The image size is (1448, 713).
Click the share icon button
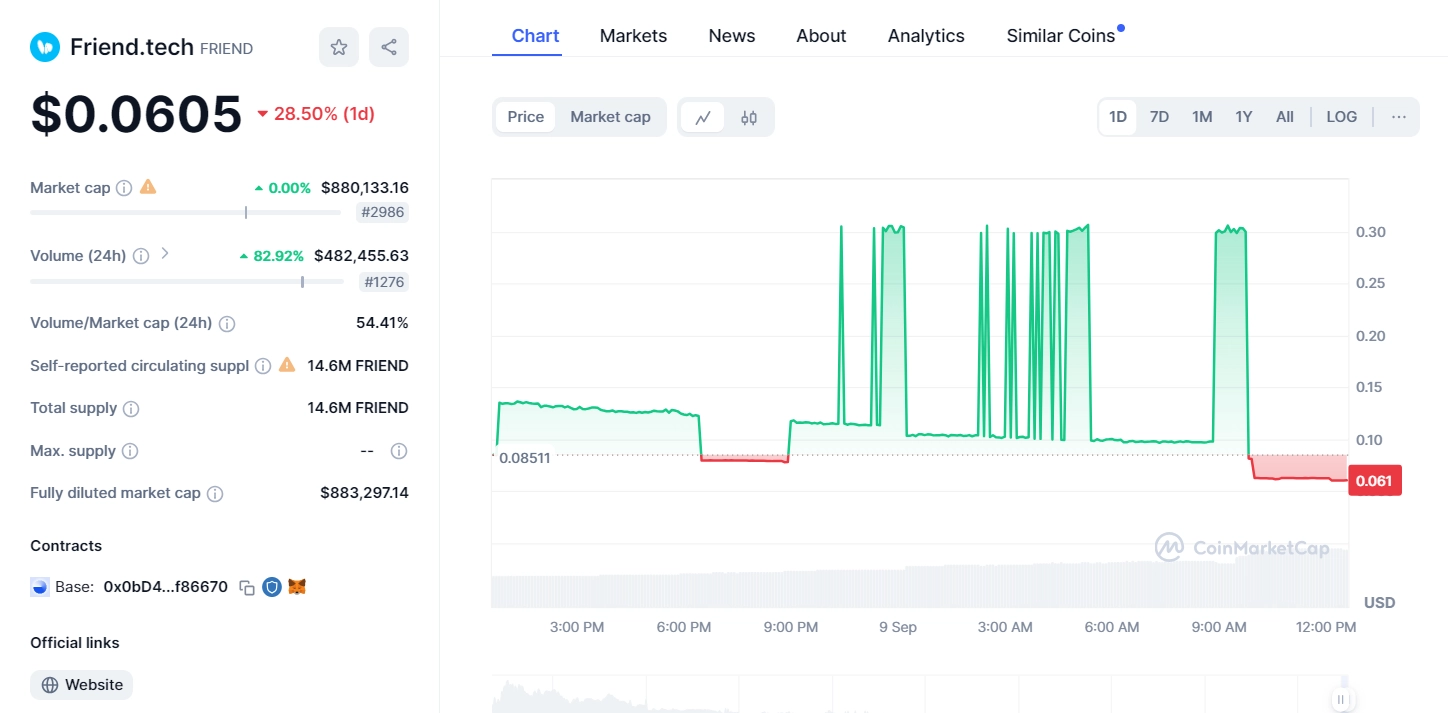[389, 47]
